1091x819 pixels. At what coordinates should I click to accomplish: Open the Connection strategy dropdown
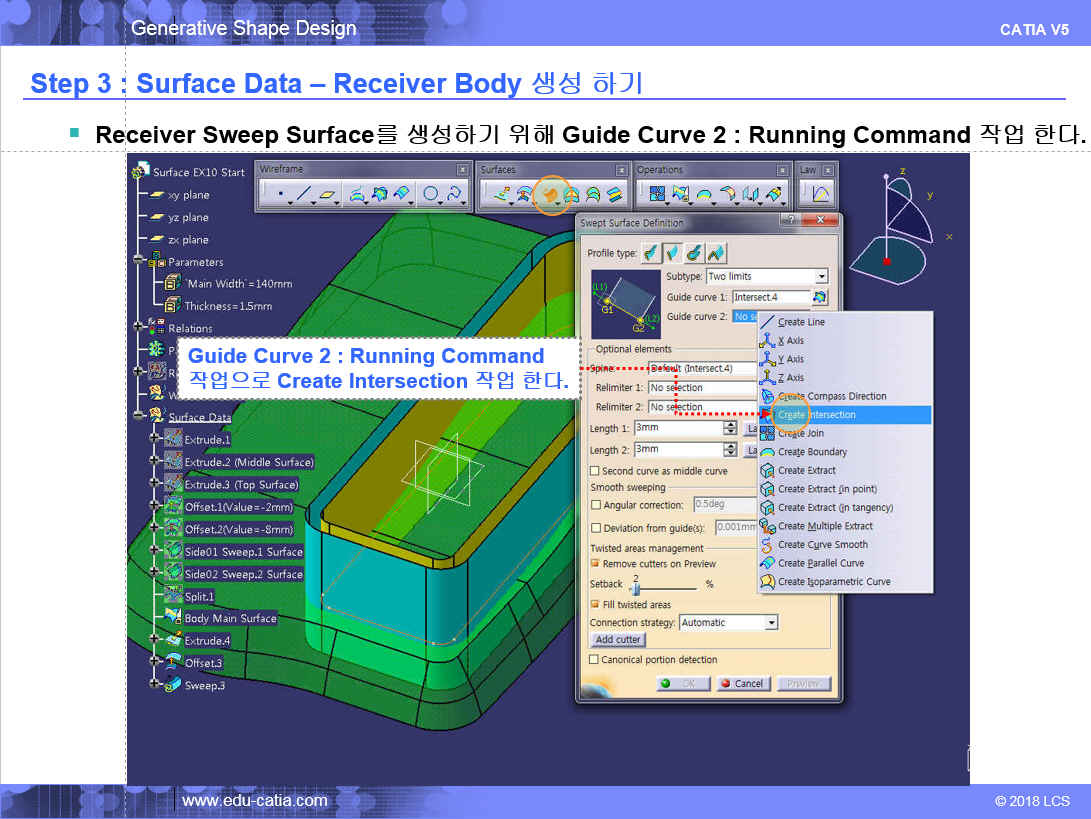(771, 623)
